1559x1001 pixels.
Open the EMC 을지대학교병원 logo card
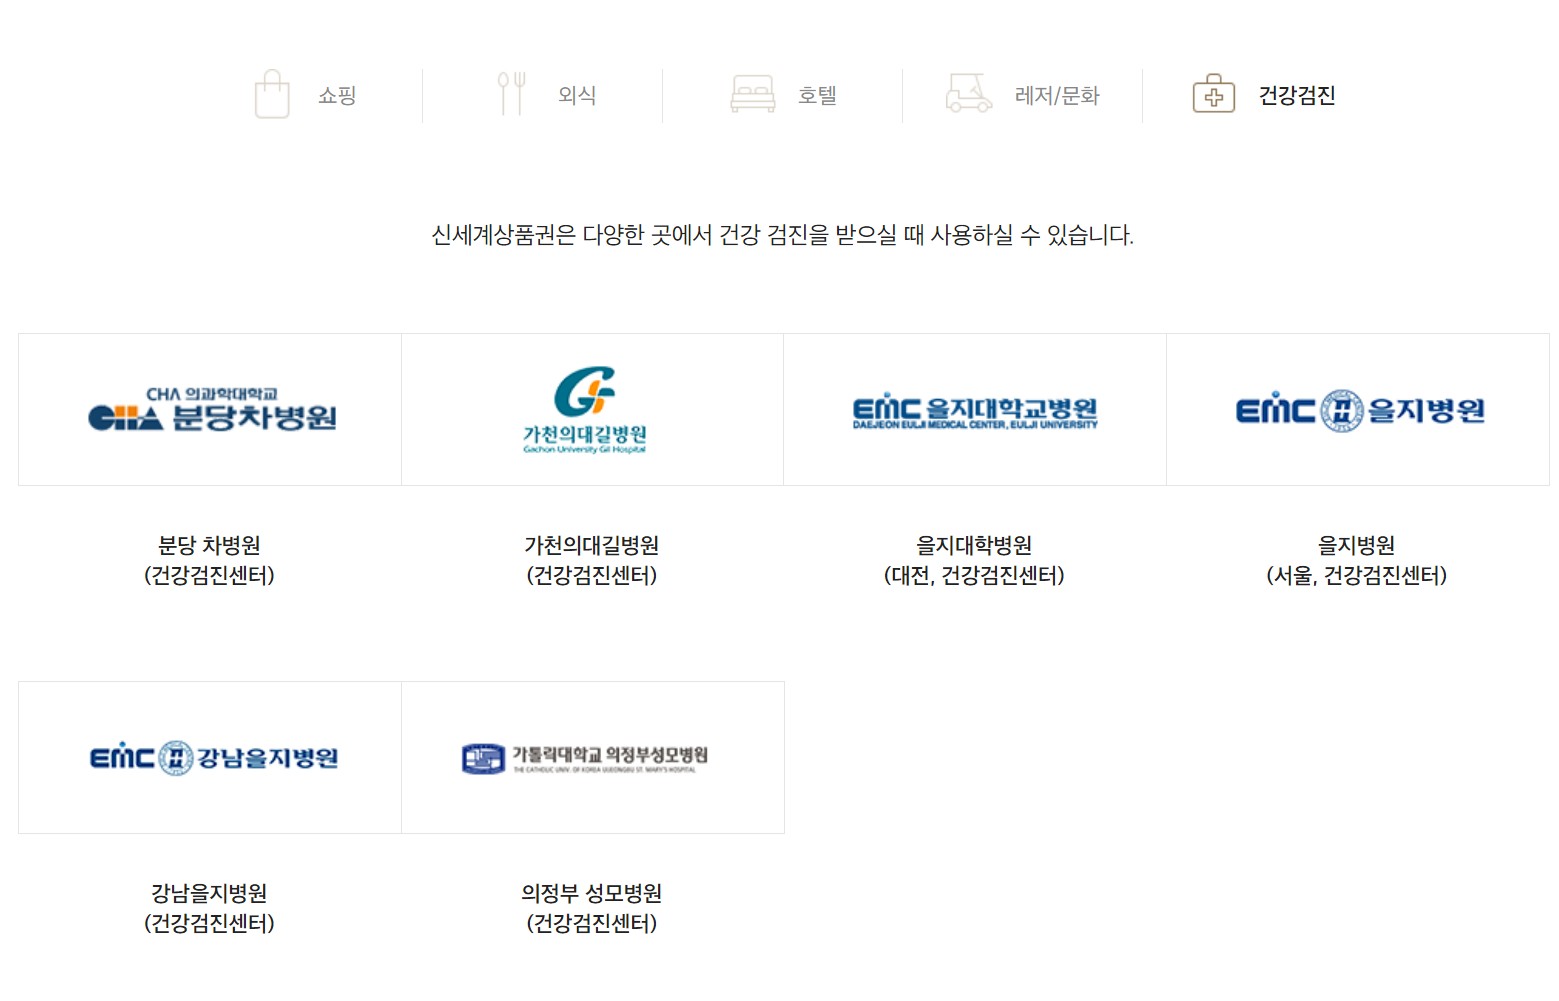click(975, 410)
